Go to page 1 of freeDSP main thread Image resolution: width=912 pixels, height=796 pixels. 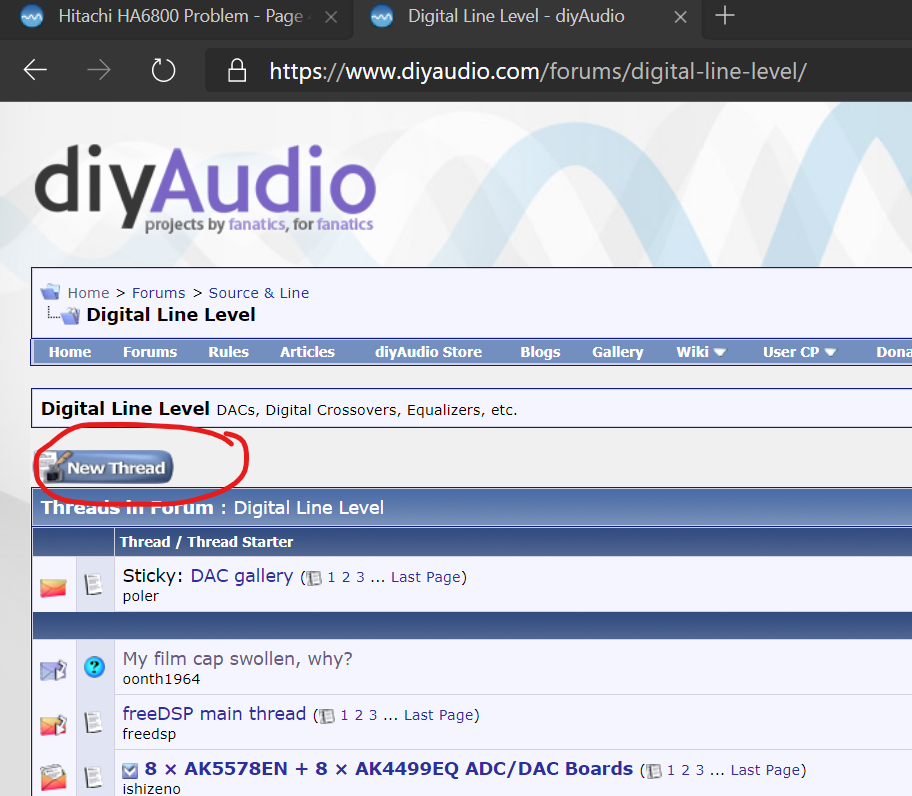(344, 715)
